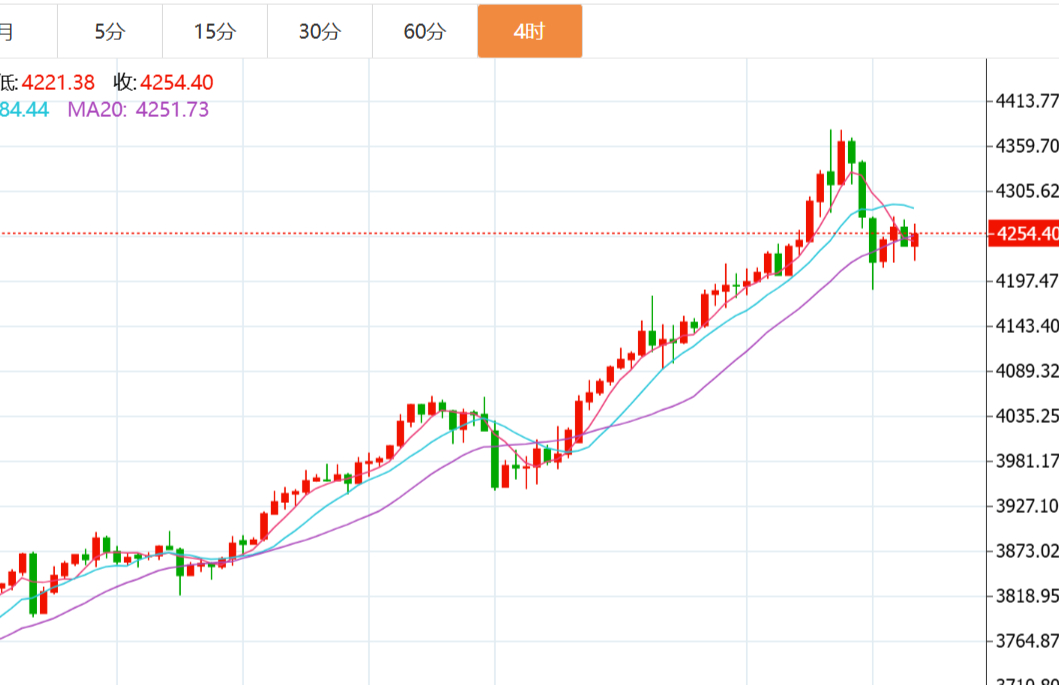Image resolution: width=1059 pixels, height=685 pixels.
Task: Click the 4197.47 price axis label
Action: point(1026,280)
